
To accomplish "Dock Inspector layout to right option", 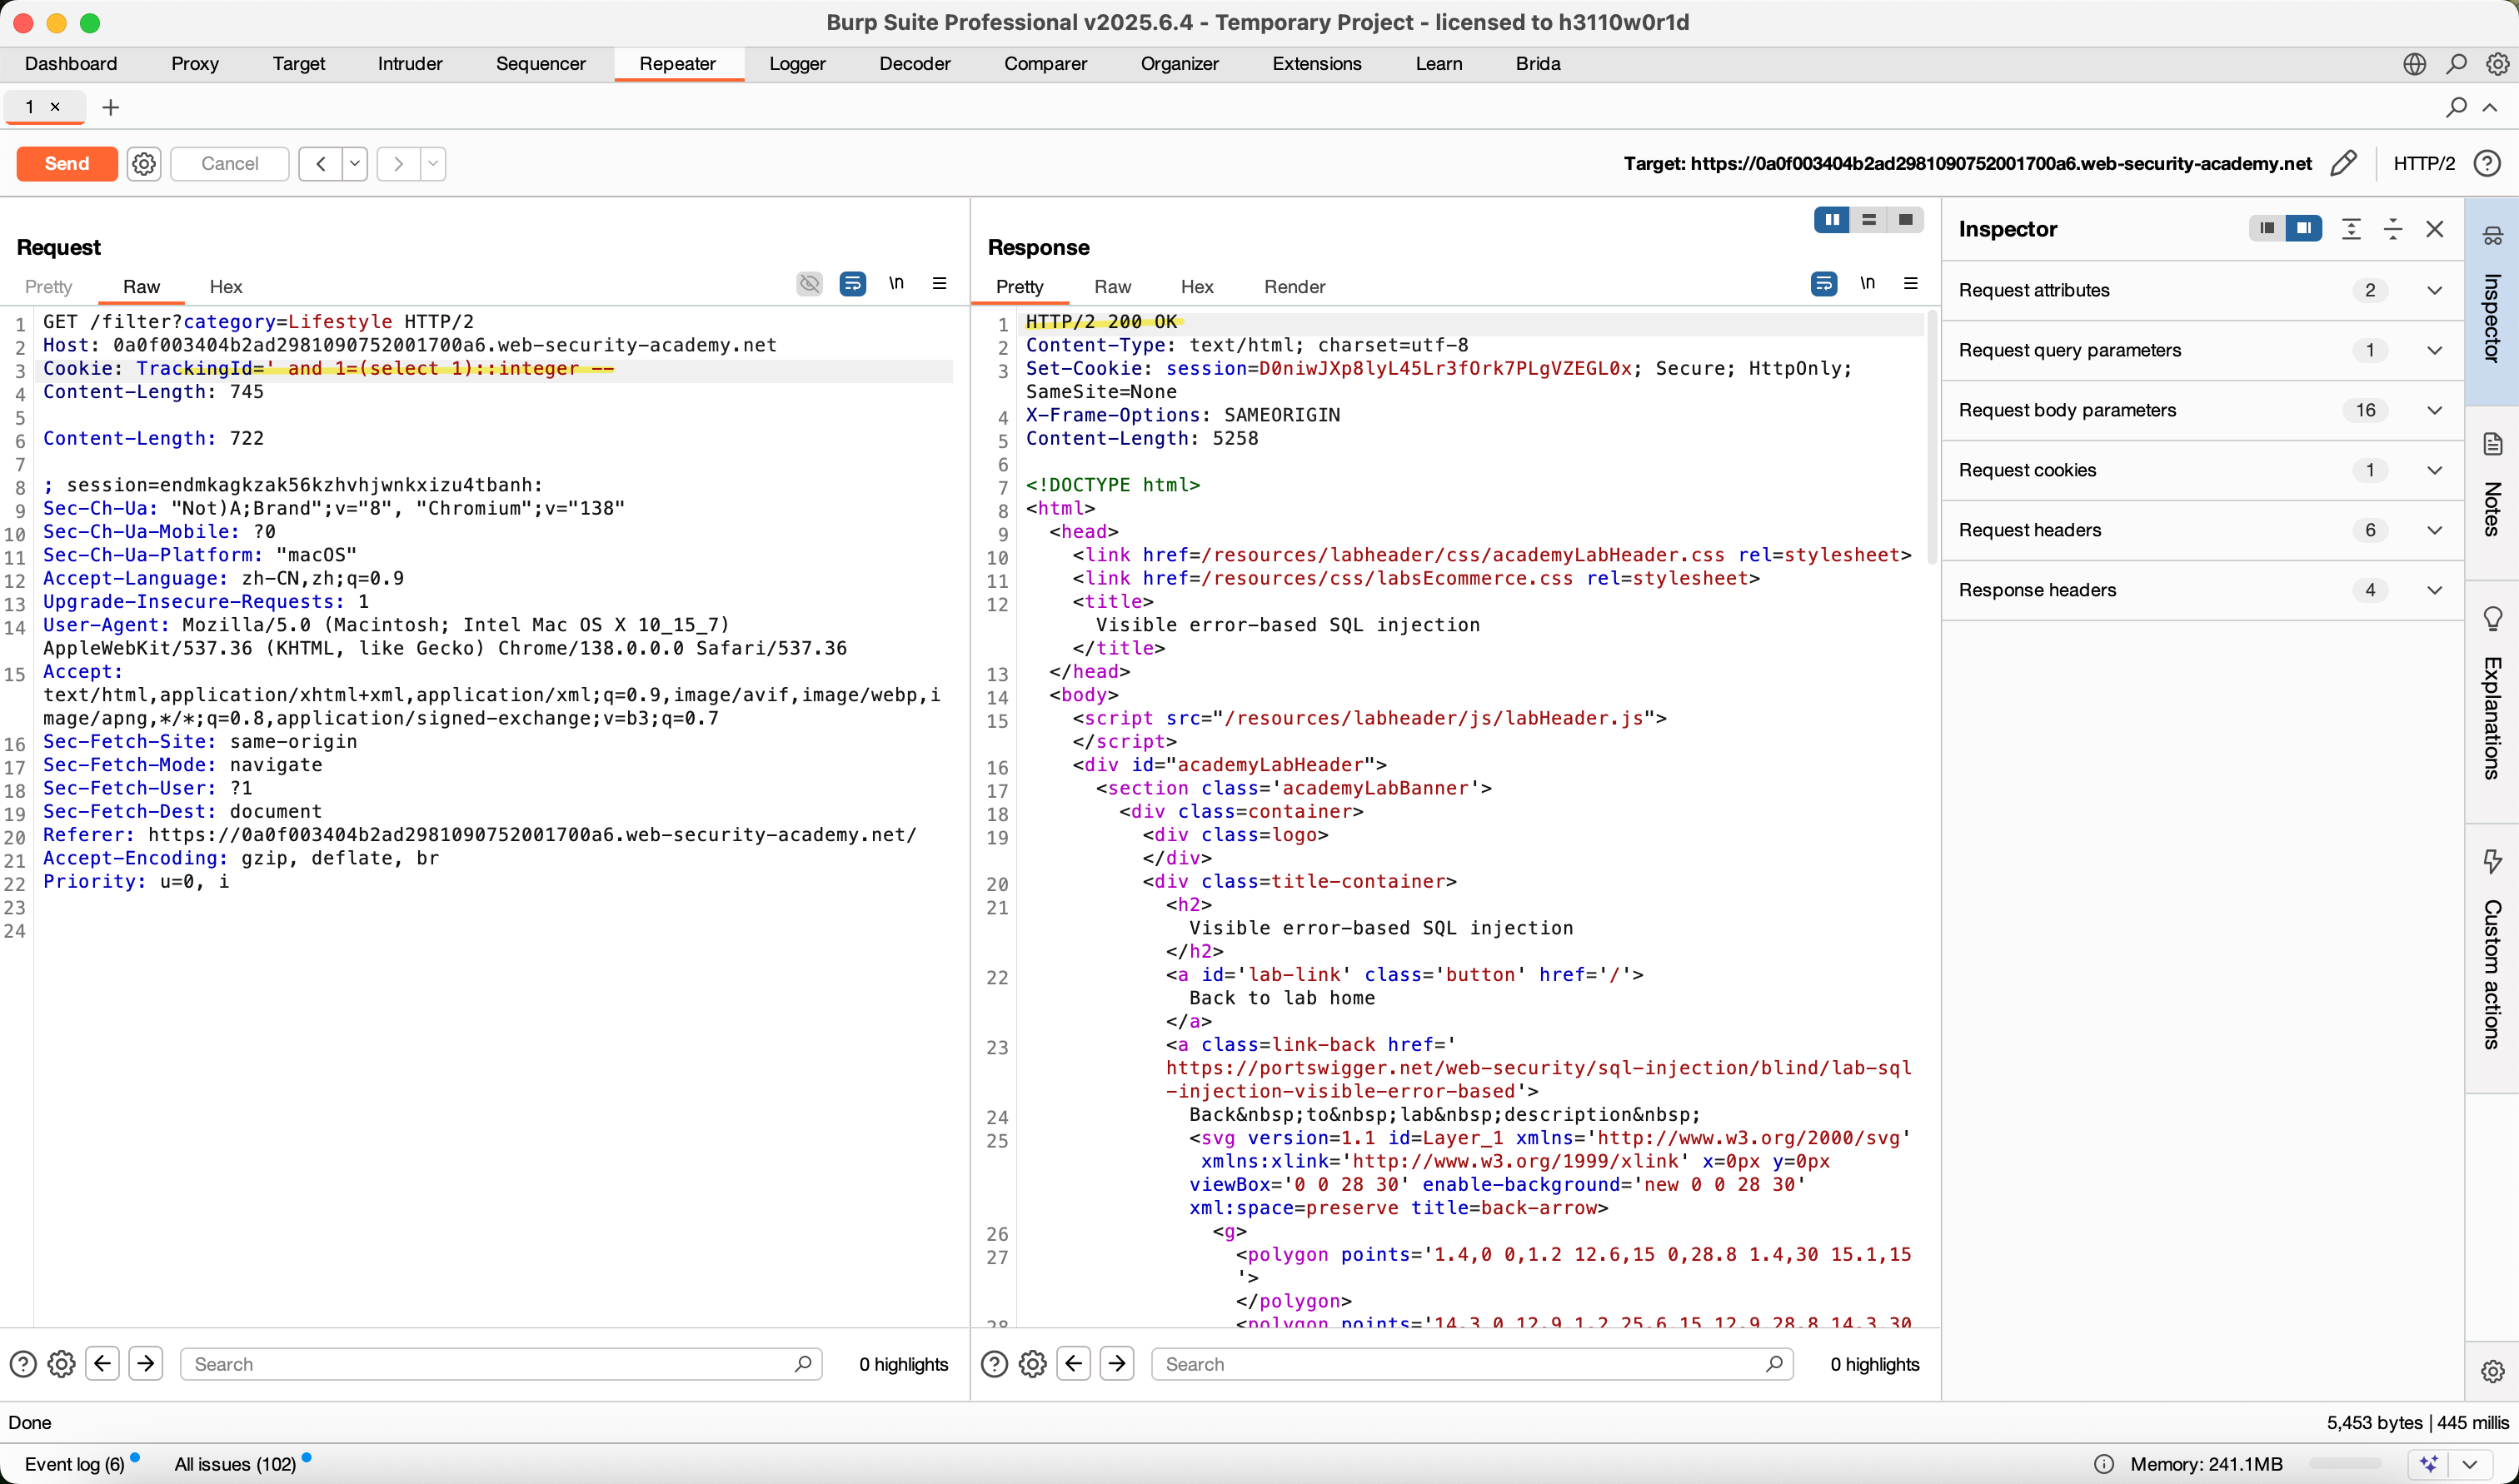I will point(2304,229).
